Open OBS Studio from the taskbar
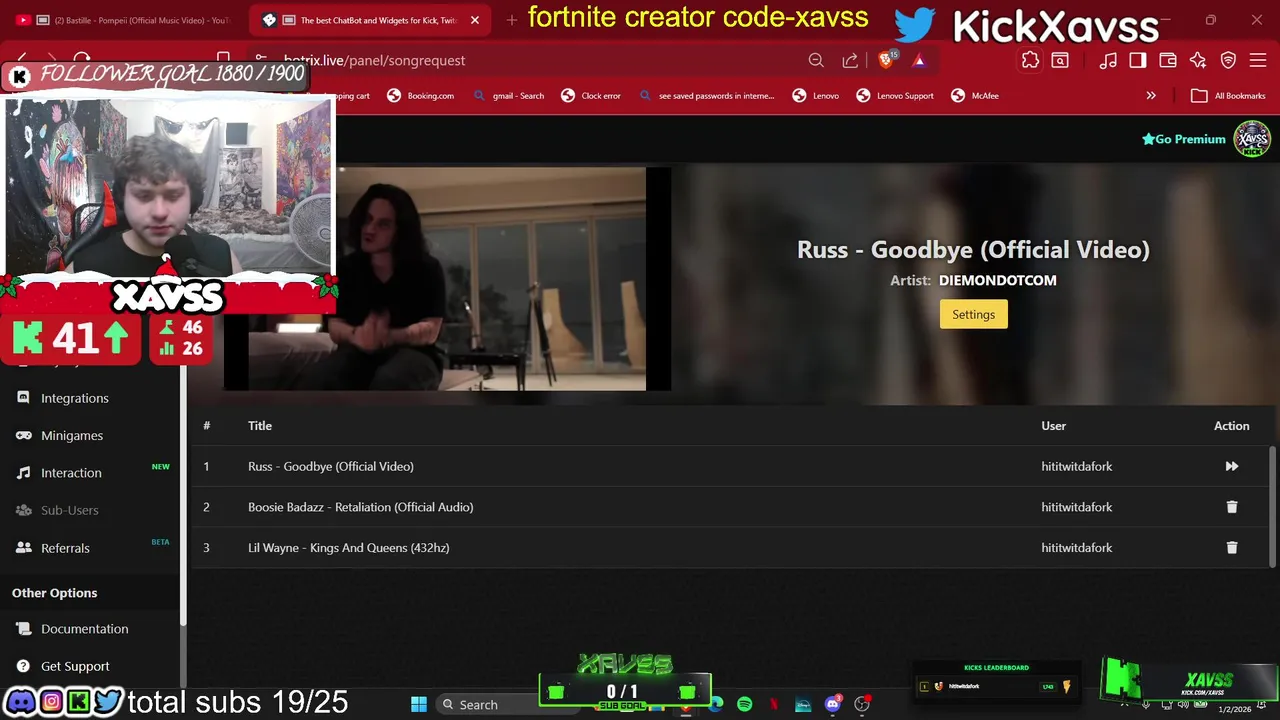 (862, 704)
